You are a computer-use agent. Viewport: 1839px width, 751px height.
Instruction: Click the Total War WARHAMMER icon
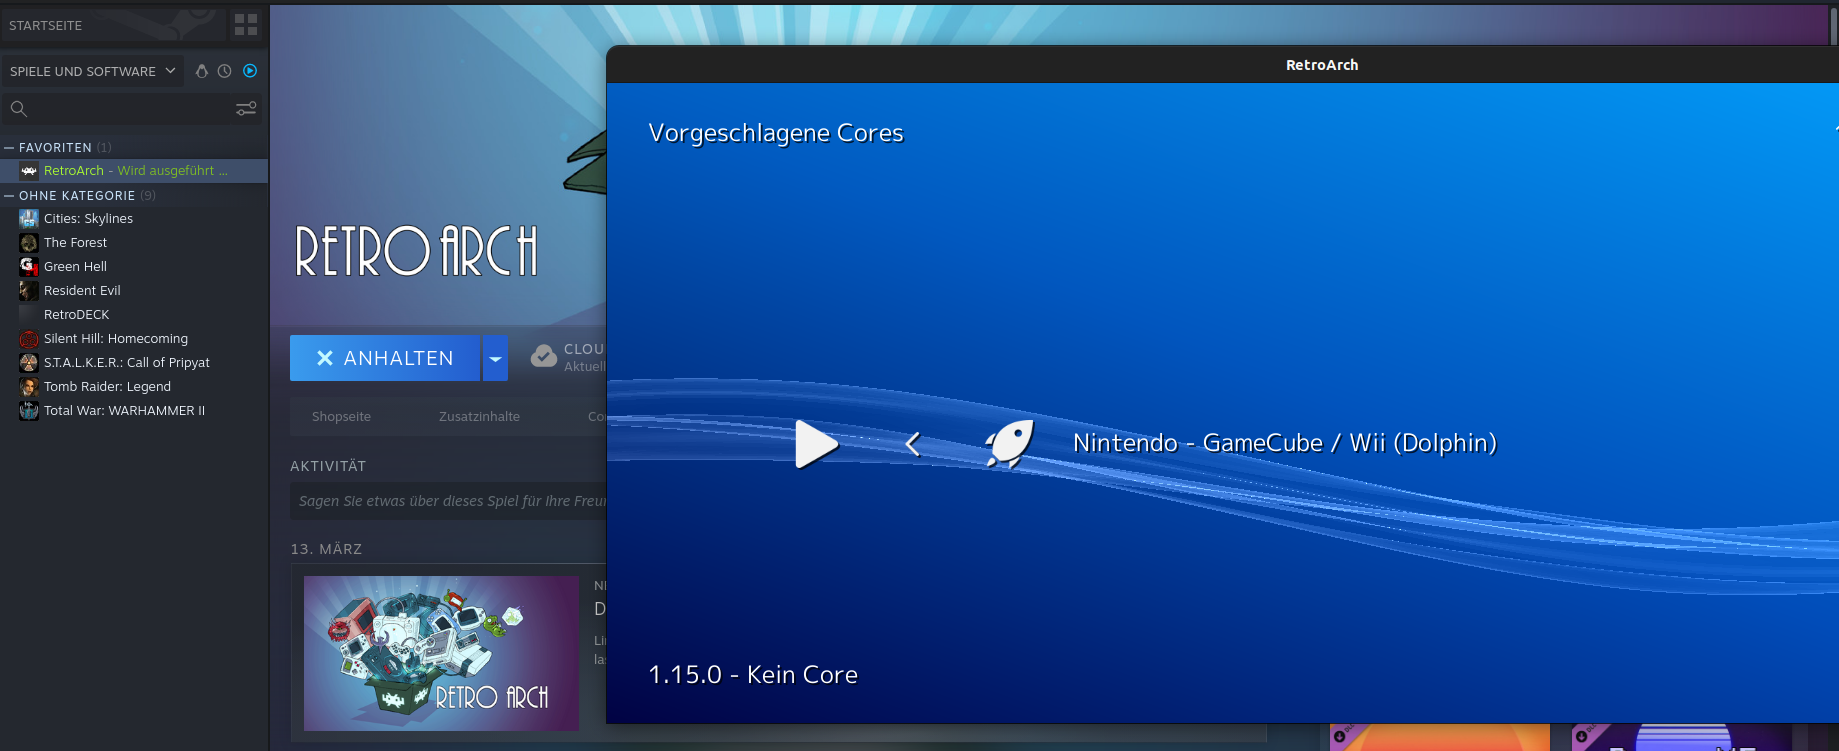29,411
